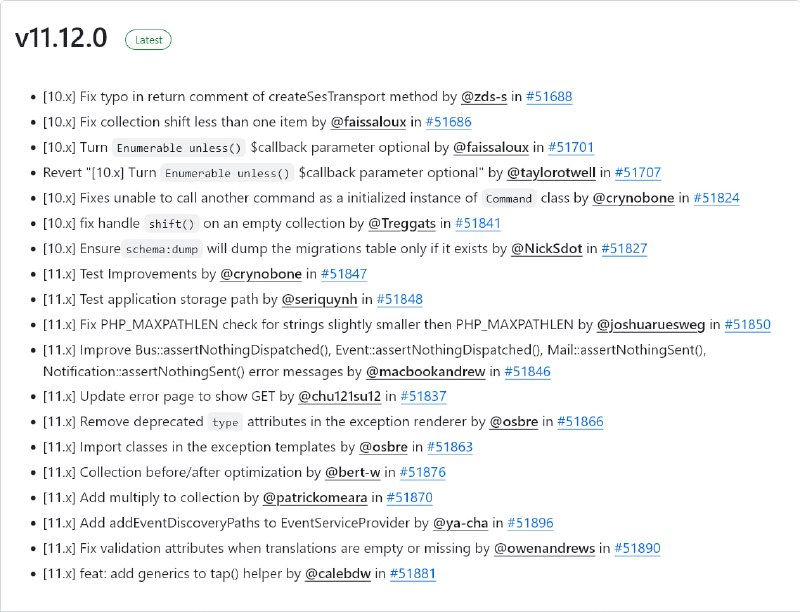Open the @NickSdot profile

(546, 248)
